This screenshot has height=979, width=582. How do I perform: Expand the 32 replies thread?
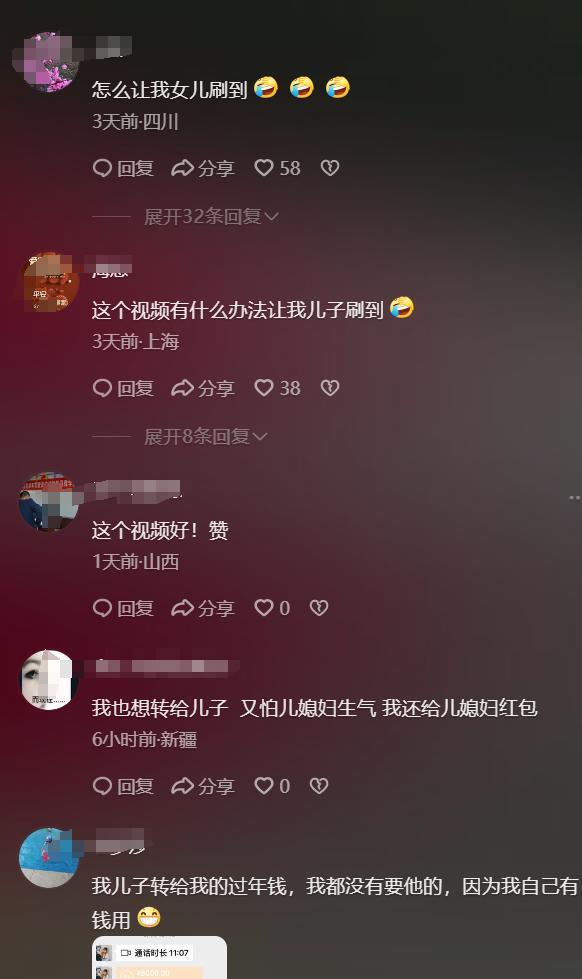[x=211, y=217]
